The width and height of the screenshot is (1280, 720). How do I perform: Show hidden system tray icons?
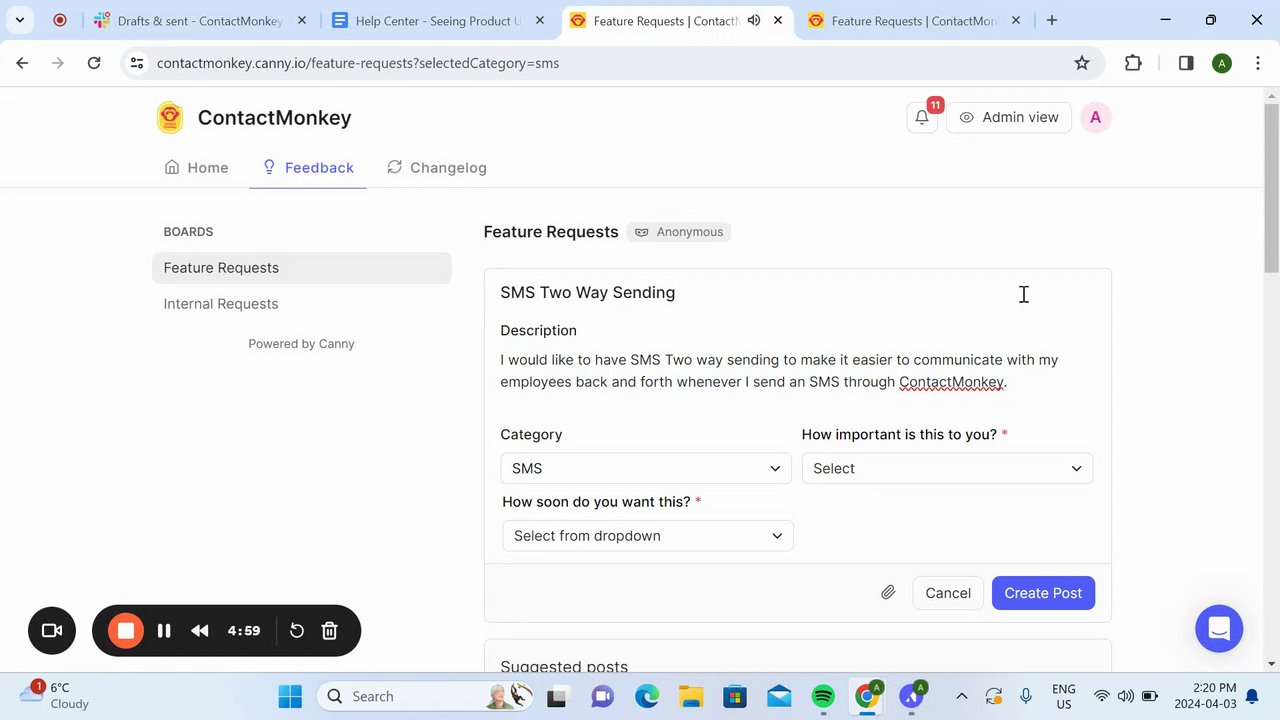[x=961, y=696]
